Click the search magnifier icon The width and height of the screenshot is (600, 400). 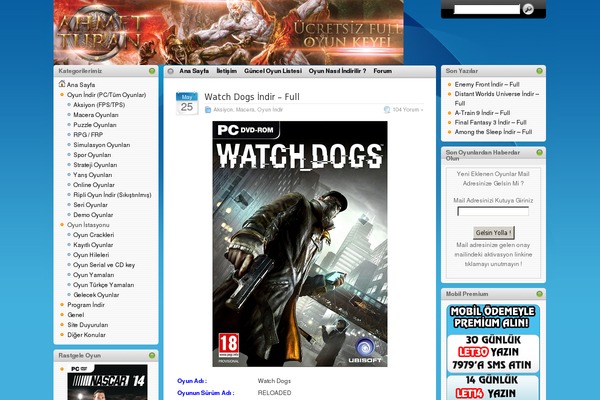(528, 9)
